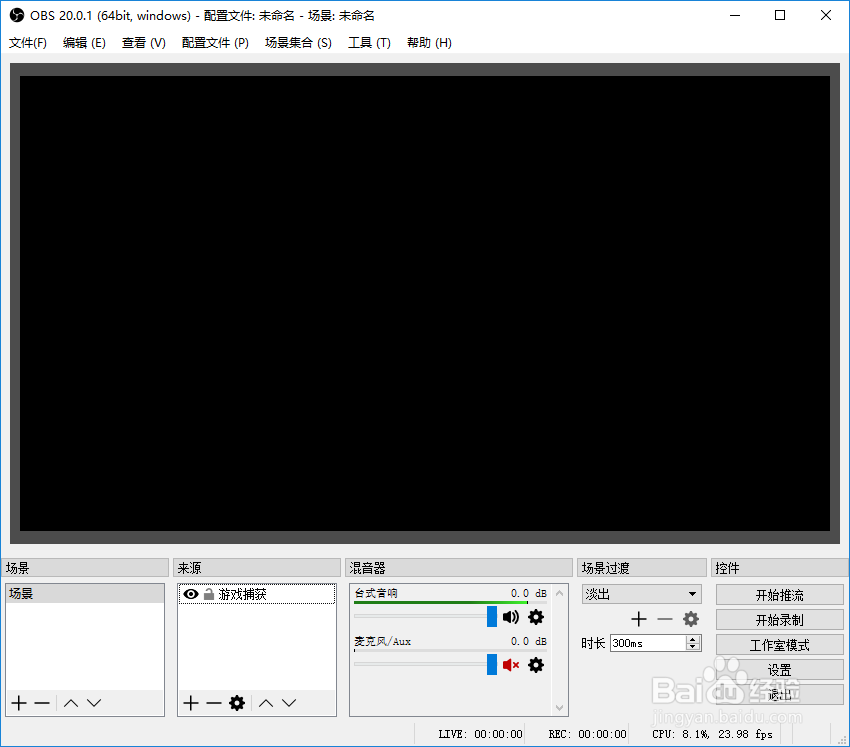850x747 pixels.
Task: Open the 场景集合 menu
Action: point(298,42)
